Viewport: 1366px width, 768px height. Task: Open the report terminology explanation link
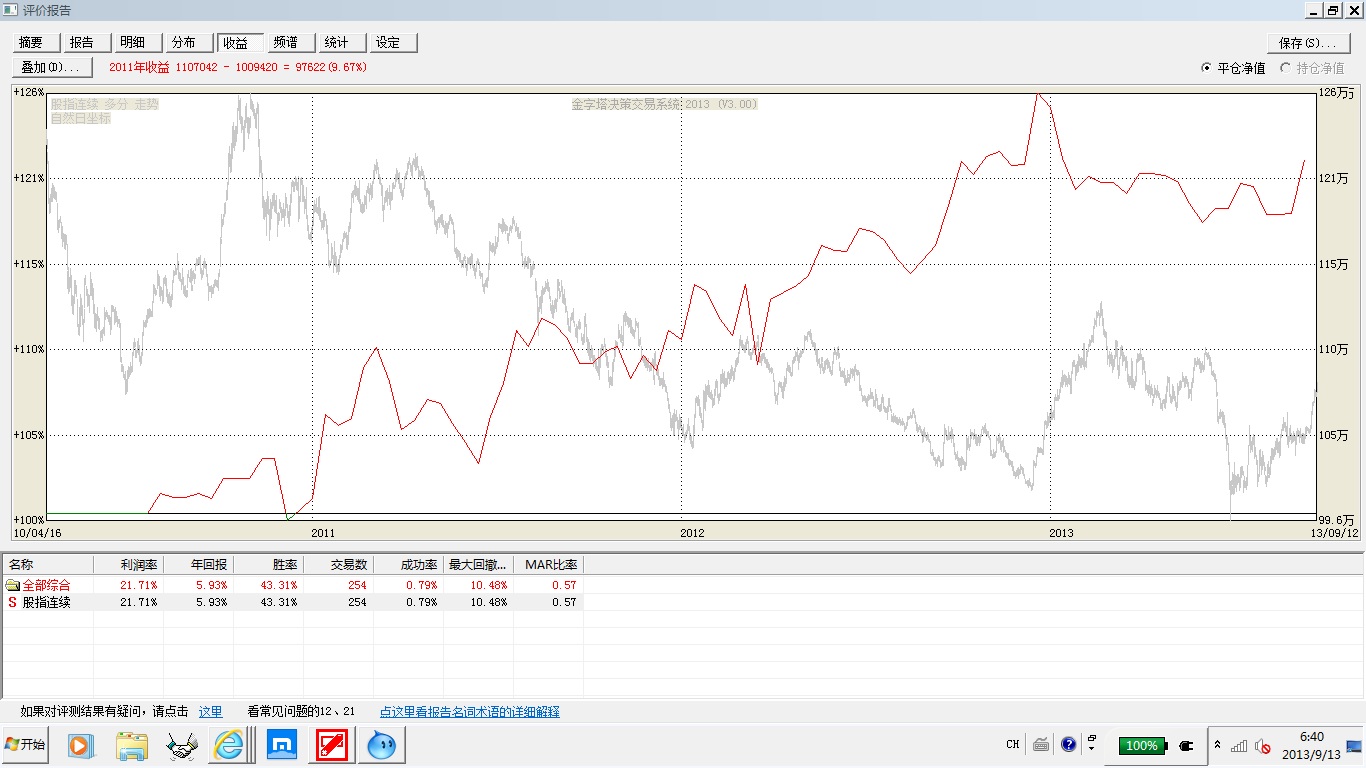469,712
